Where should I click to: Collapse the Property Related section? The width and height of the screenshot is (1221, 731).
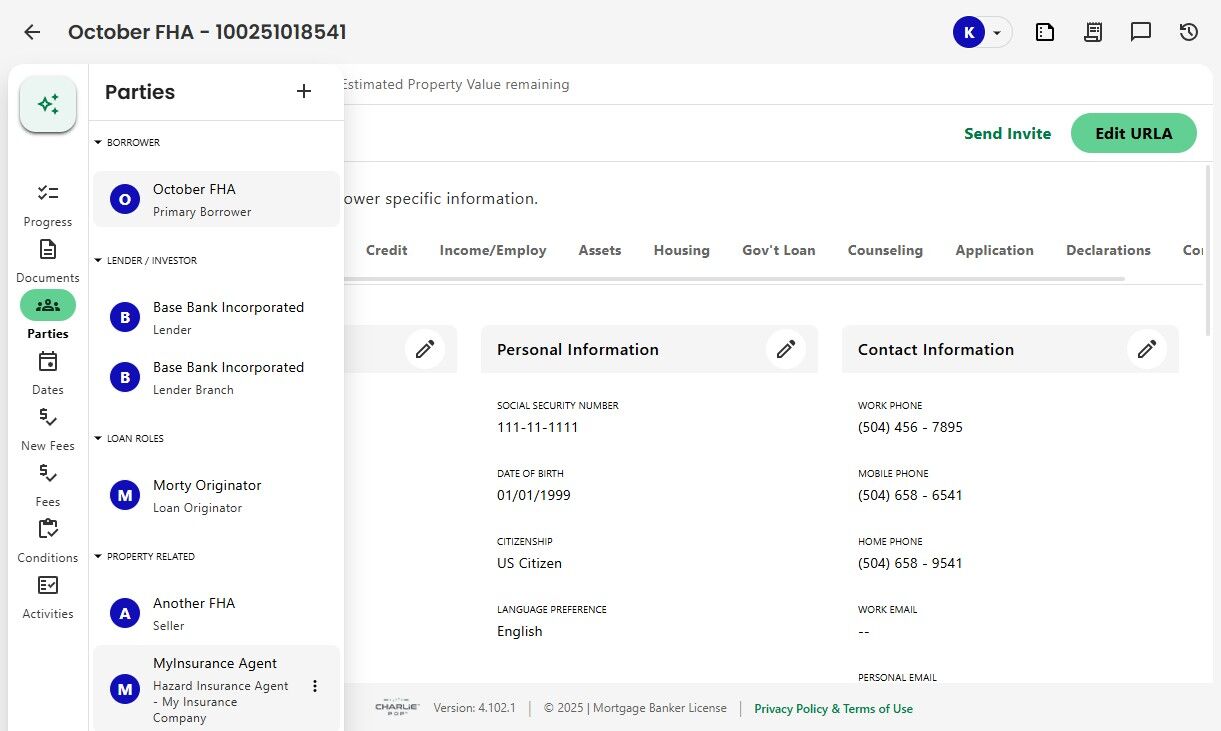point(98,557)
